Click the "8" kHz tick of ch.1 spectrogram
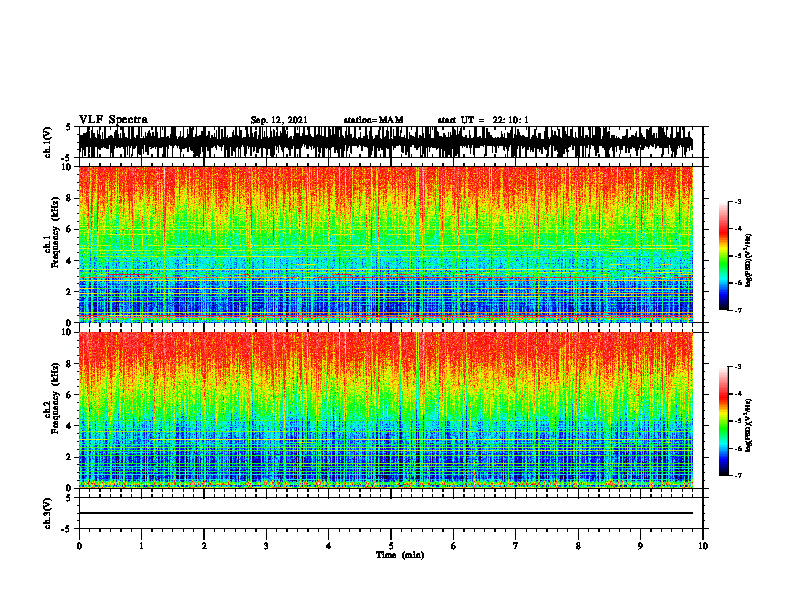Screen dimensions: 792x612 [70, 198]
